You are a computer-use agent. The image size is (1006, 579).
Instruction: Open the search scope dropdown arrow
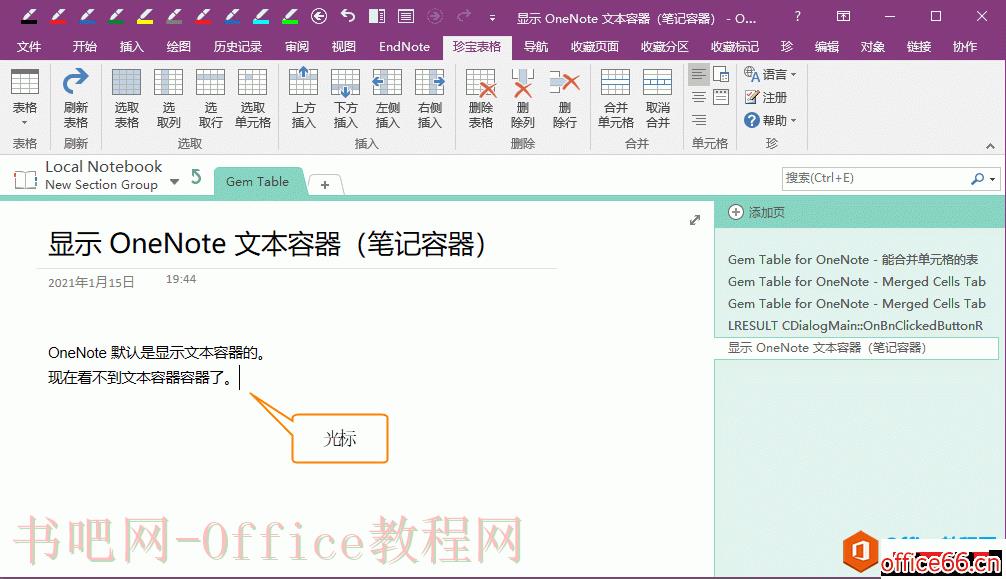point(993,179)
